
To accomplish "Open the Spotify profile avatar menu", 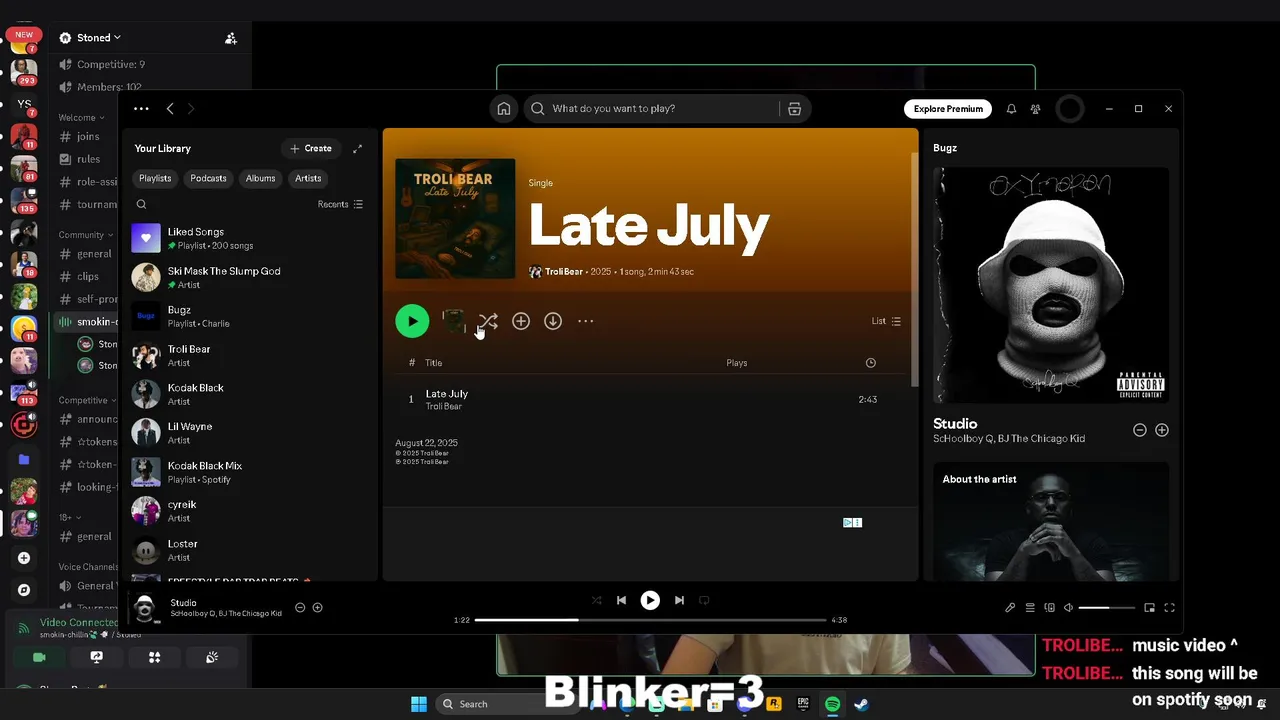I will pyautogui.click(x=1070, y=109).
